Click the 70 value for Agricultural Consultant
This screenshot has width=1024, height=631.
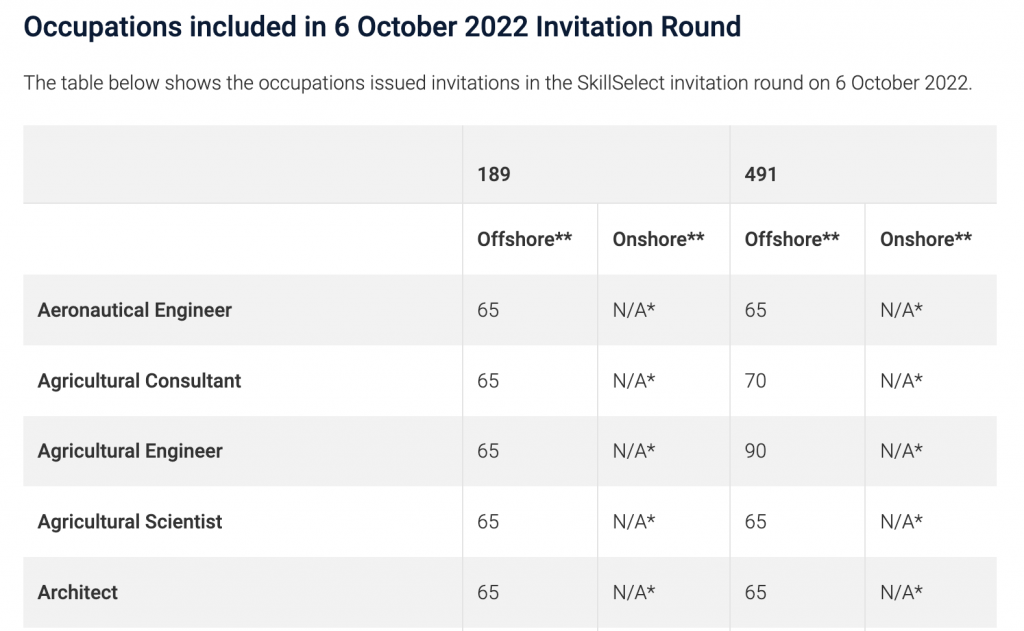coord(756,381)
